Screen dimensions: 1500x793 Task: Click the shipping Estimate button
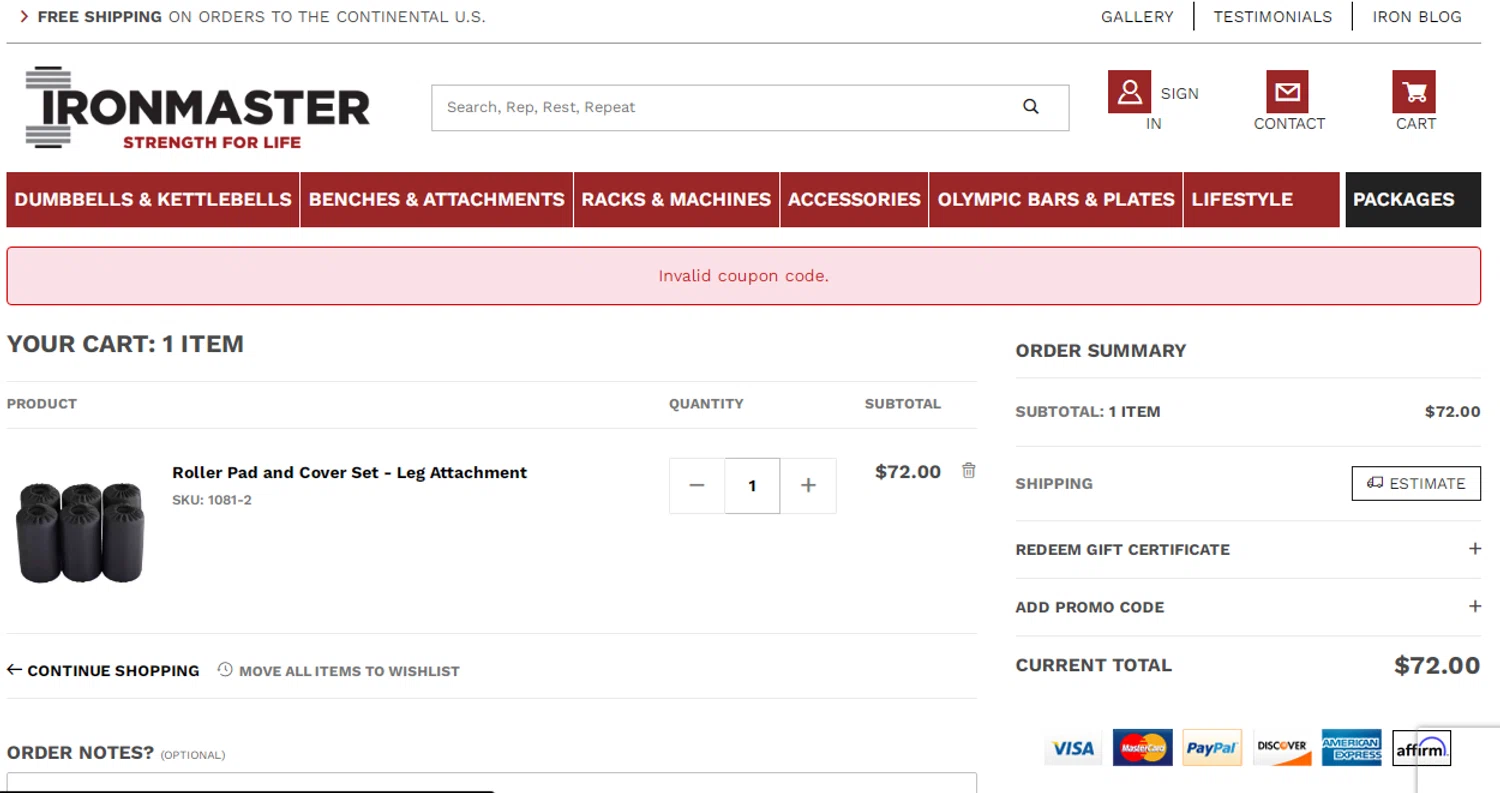point(1416,483)
